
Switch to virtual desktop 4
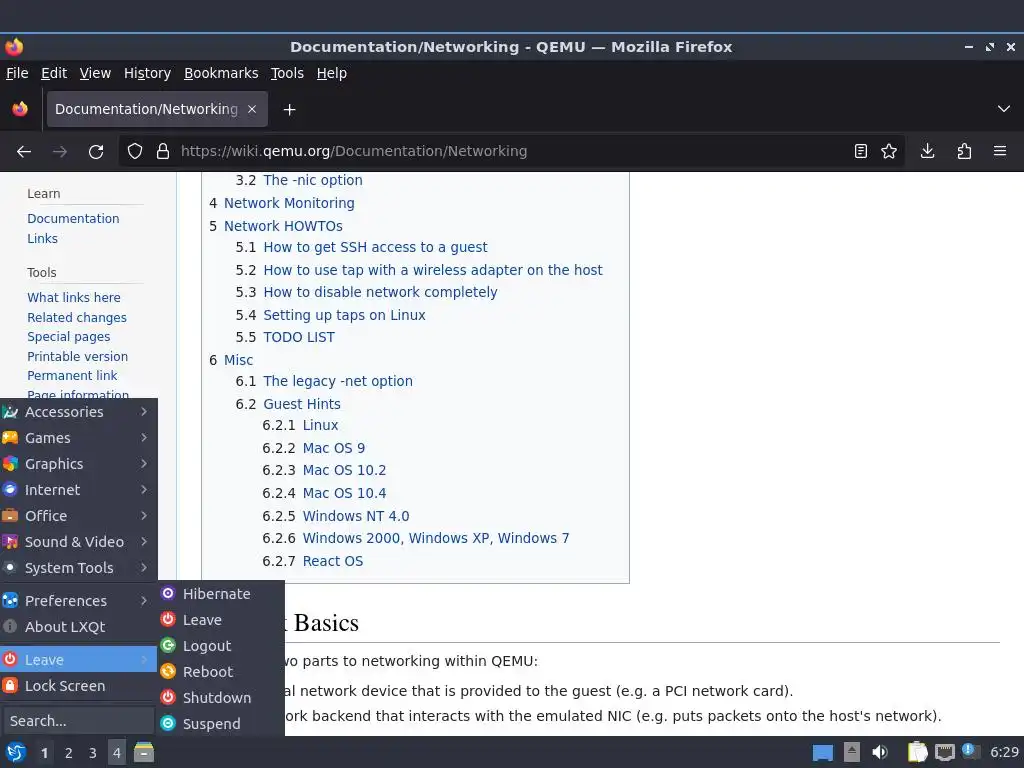[x=117, y=753]
